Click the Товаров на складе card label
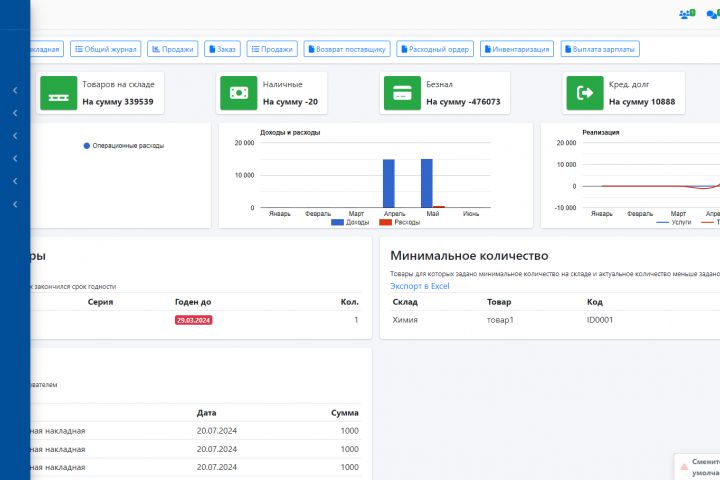This screenshot has width=720, height=480. (118, 84)
